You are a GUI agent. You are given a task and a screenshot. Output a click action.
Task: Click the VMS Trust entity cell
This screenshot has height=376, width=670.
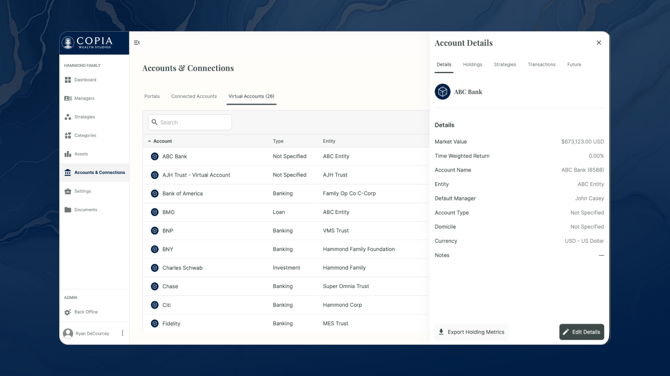coord(335,231)
